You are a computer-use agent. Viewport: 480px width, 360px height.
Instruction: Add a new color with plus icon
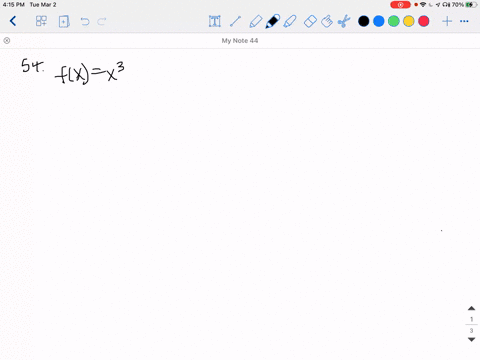(x=447, y=21)
